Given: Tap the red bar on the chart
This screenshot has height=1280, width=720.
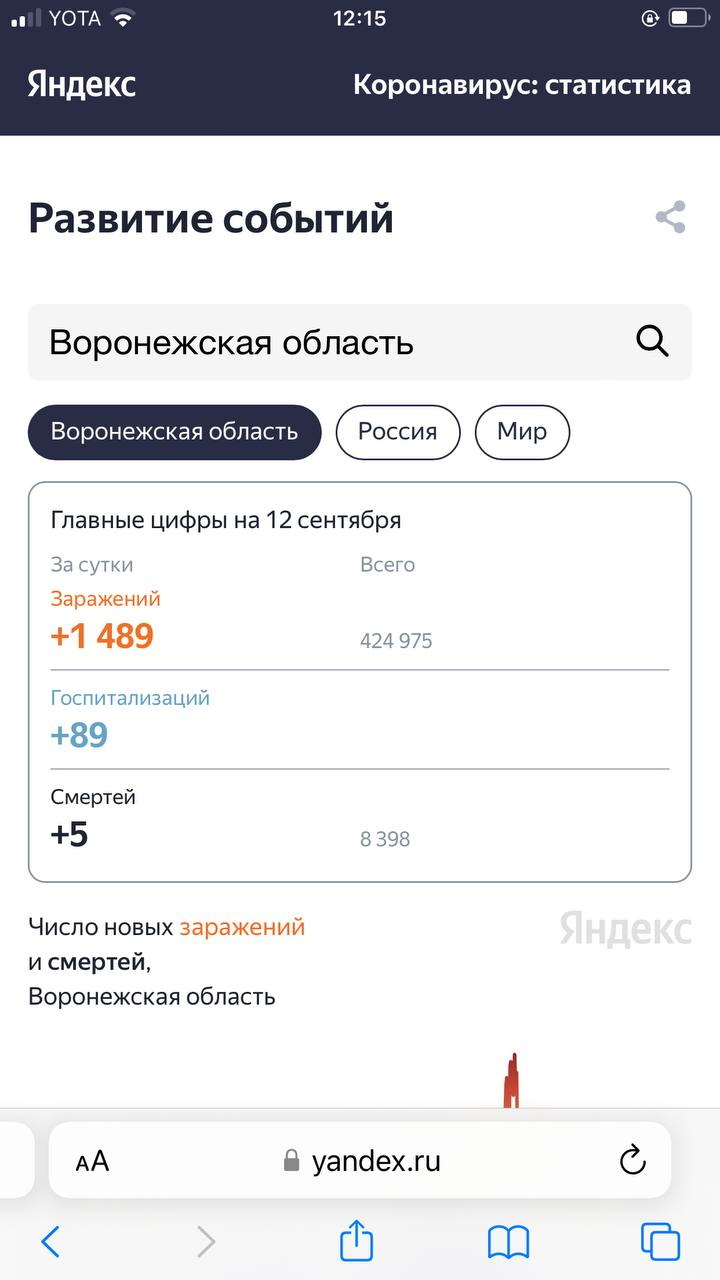Looking at the screenshot, I should click(x=511, y=1080).
